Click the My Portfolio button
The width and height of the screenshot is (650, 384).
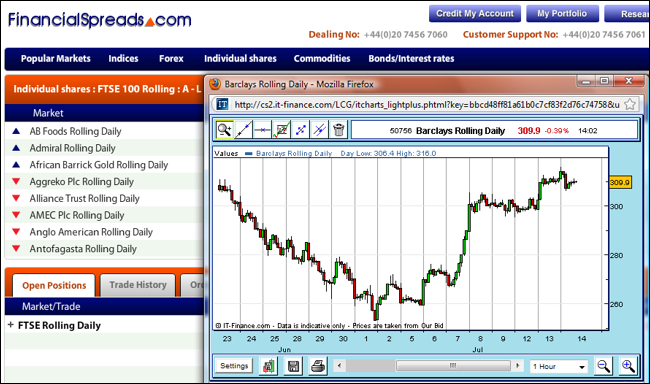click(x=562, y=14)
